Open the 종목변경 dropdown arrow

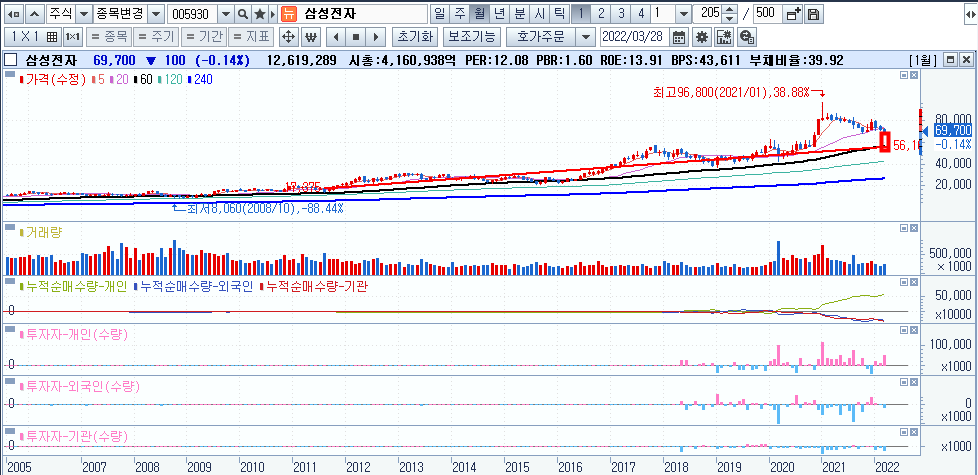click(157, 14)
